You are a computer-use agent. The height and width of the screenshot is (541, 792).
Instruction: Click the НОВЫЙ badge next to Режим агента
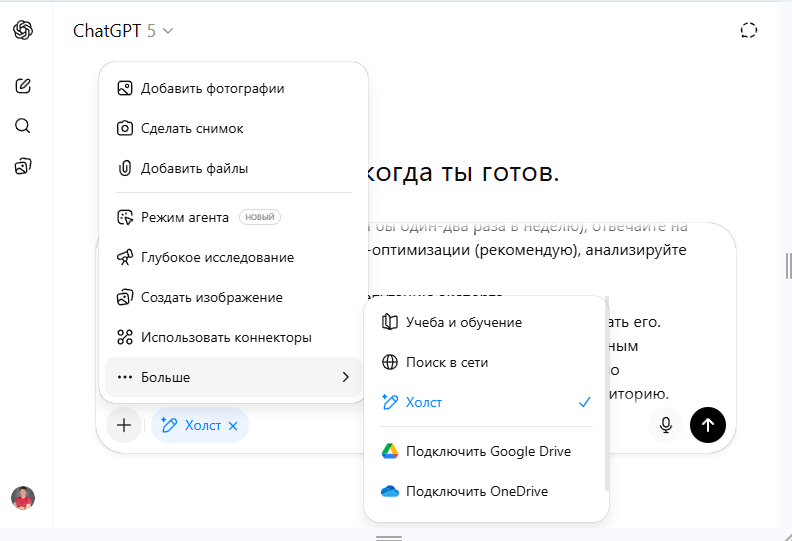[260, 217]
